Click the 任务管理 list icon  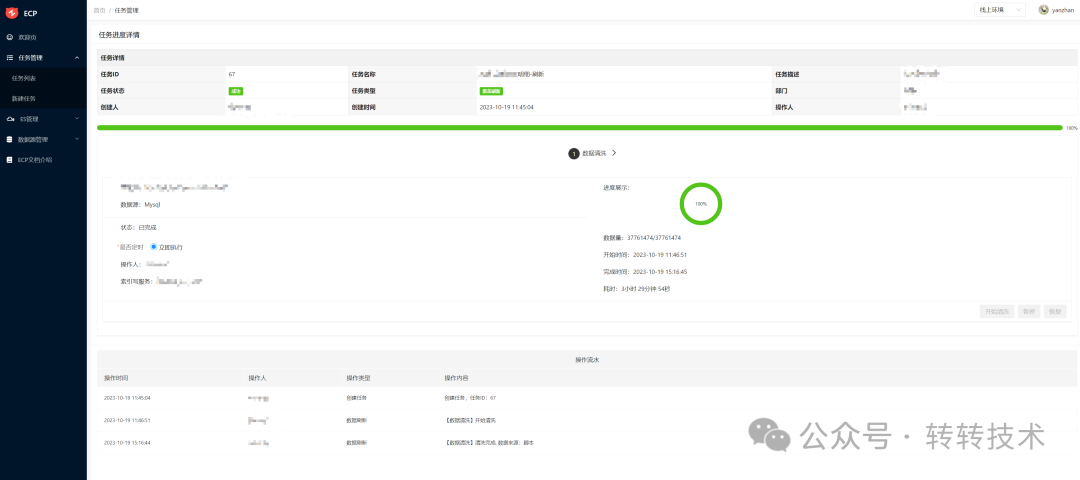[x=10, y=58]
